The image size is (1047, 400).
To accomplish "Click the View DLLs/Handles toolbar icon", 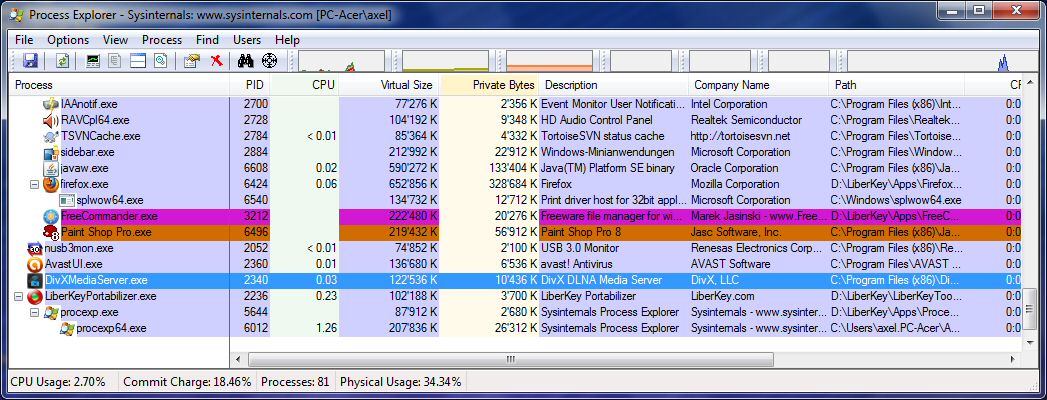I will point(160,61).
